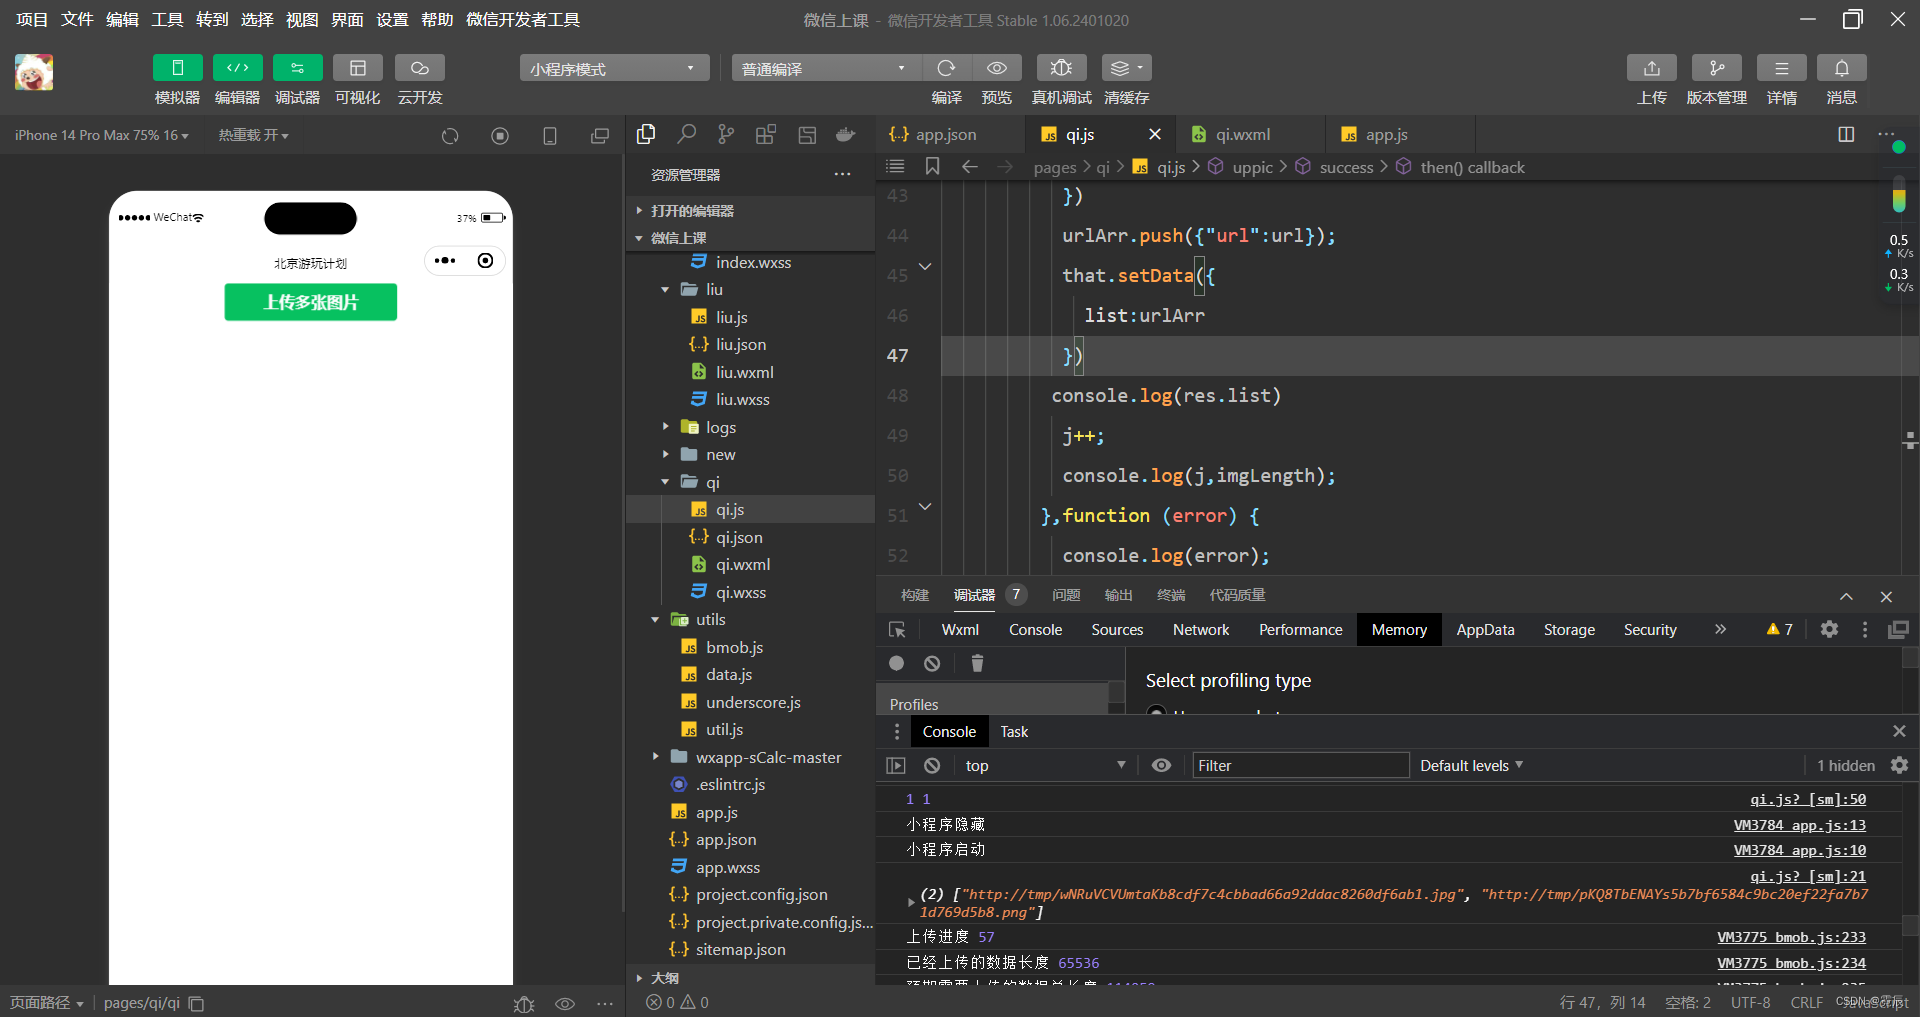
Task: Open the AppData devtools tab
Action: pos(1485,629)
